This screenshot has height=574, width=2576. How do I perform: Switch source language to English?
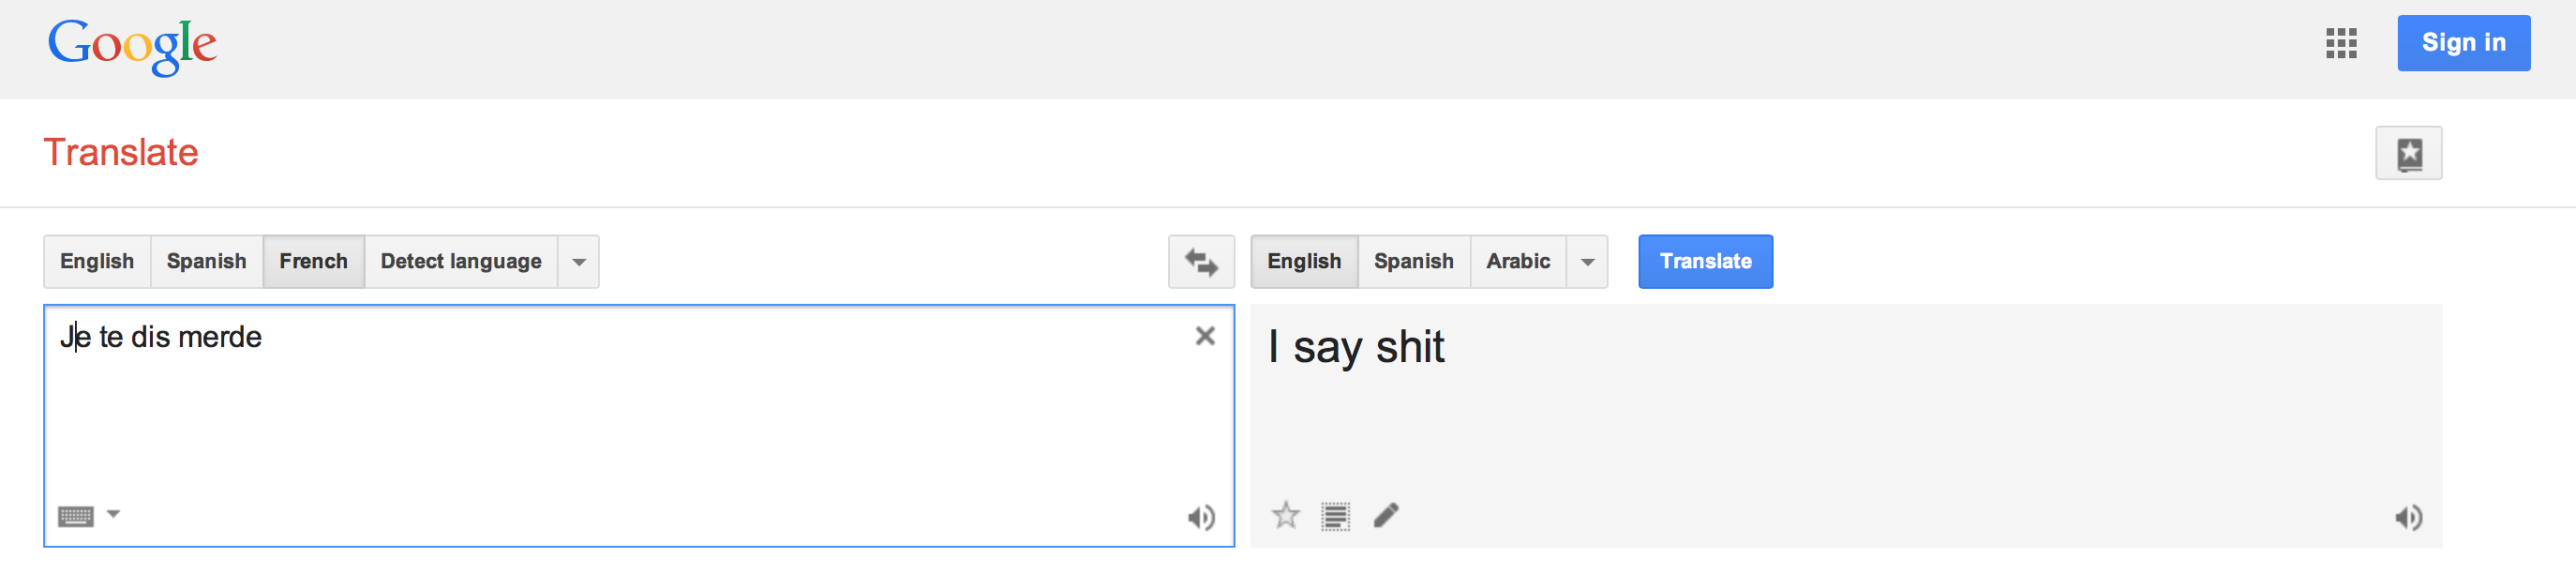97,262
